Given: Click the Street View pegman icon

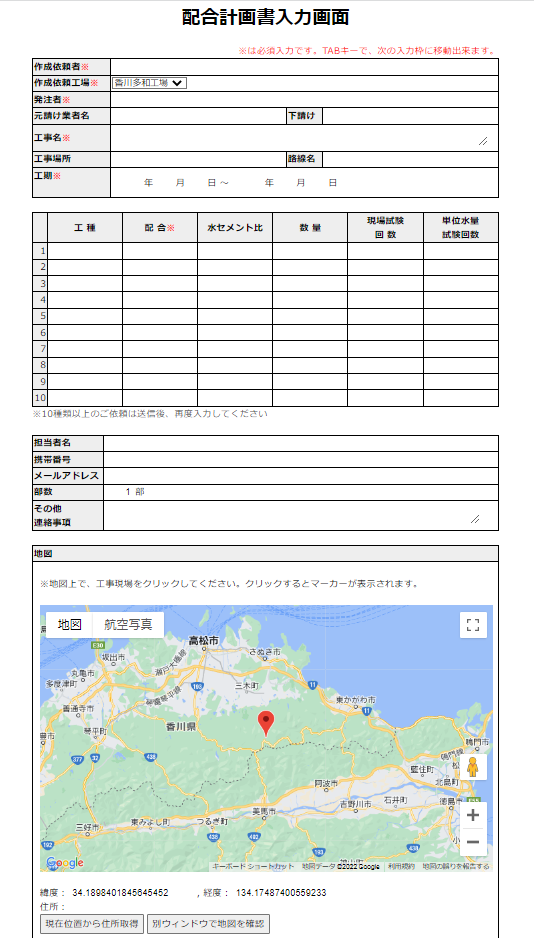Looking at the screenshot, I should tap(473, 766).
